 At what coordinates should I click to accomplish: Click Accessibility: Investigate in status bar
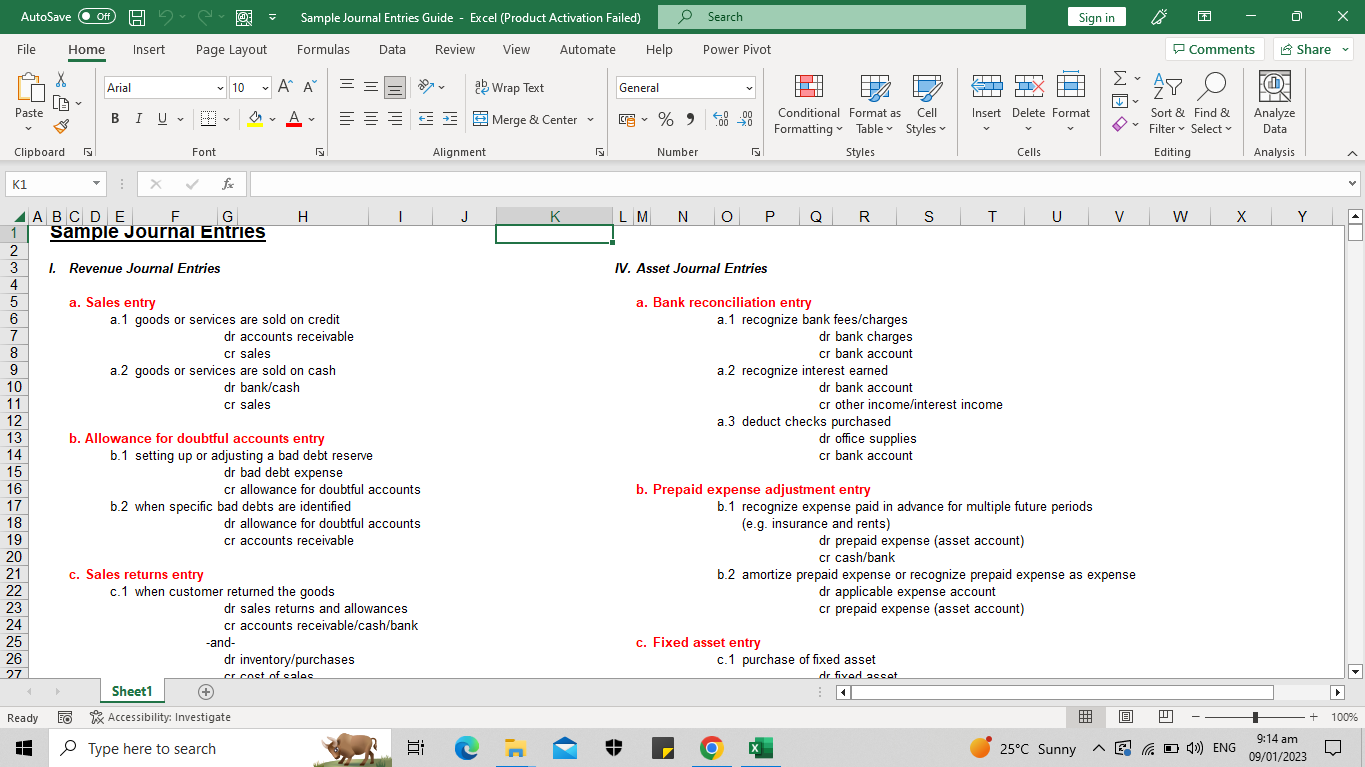(160, 717)
